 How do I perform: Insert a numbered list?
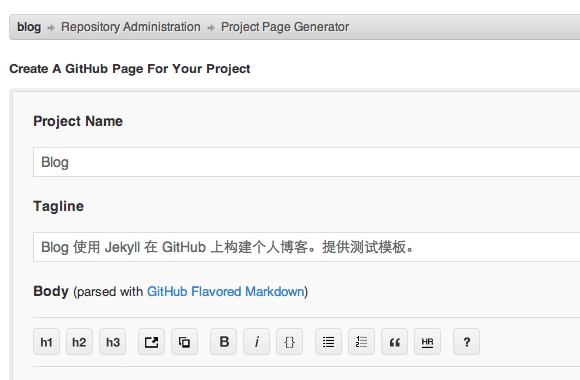coord(361,342)
